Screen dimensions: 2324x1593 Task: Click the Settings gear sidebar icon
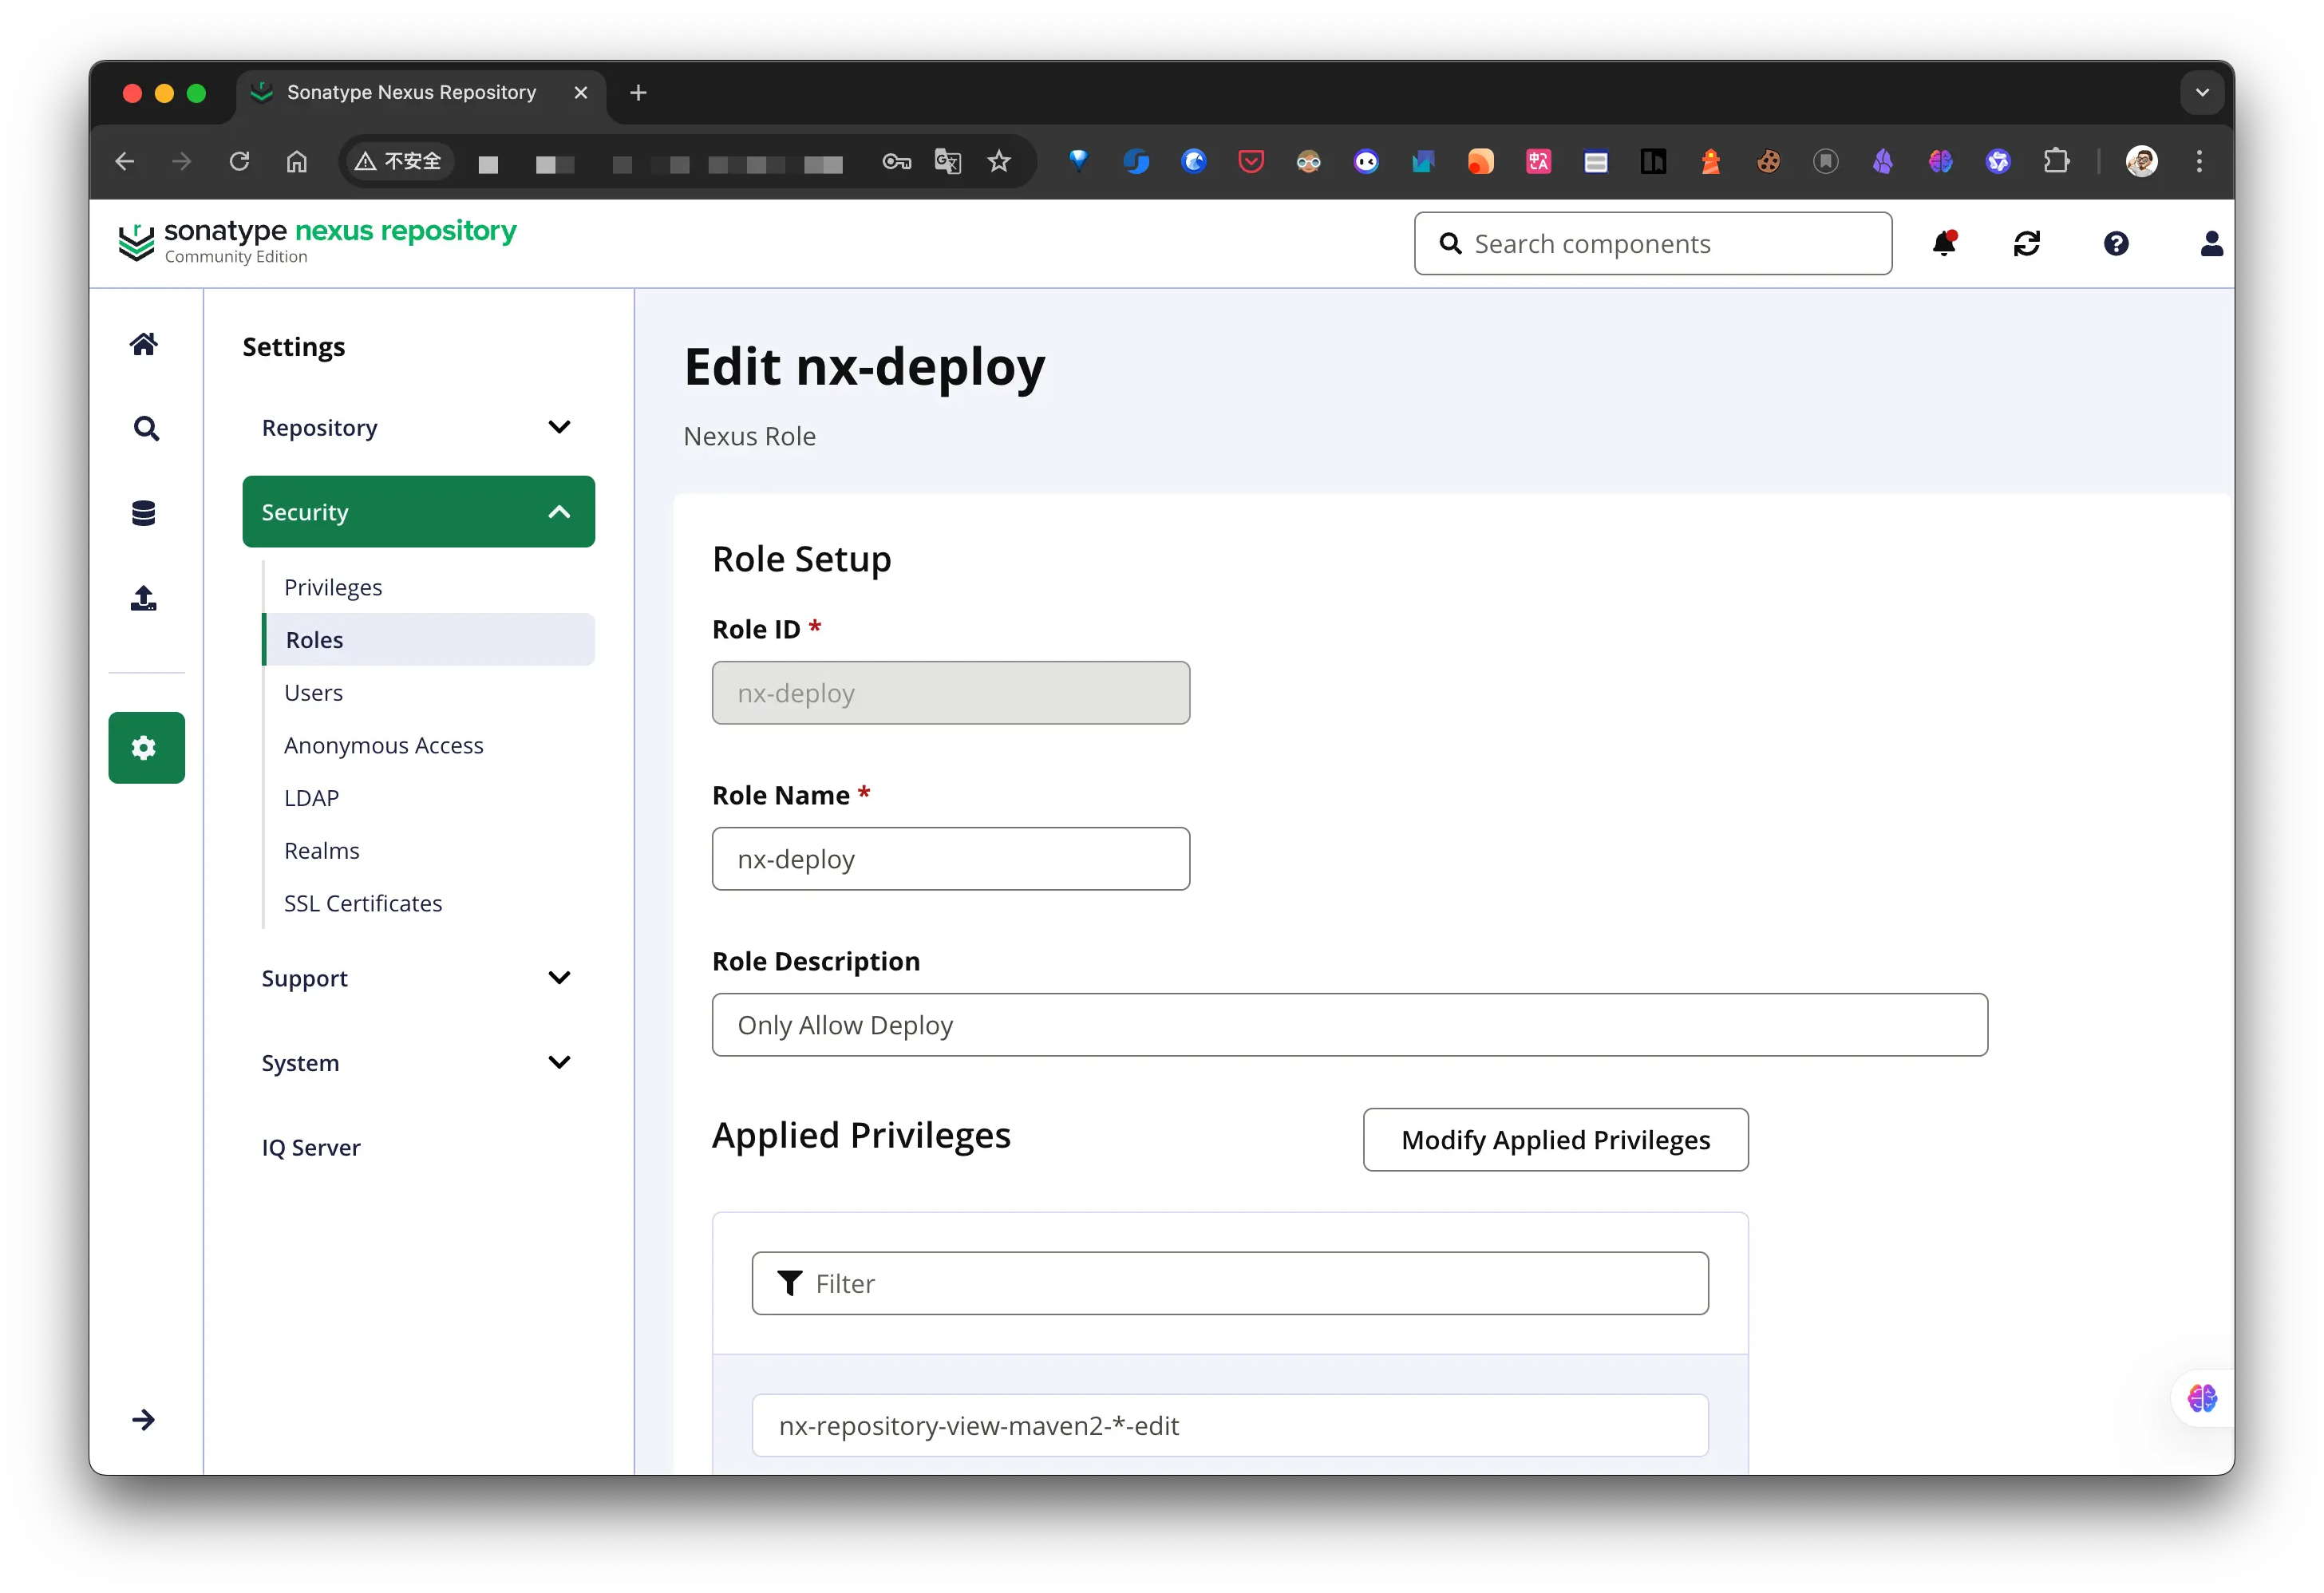(x=146, y=748)
